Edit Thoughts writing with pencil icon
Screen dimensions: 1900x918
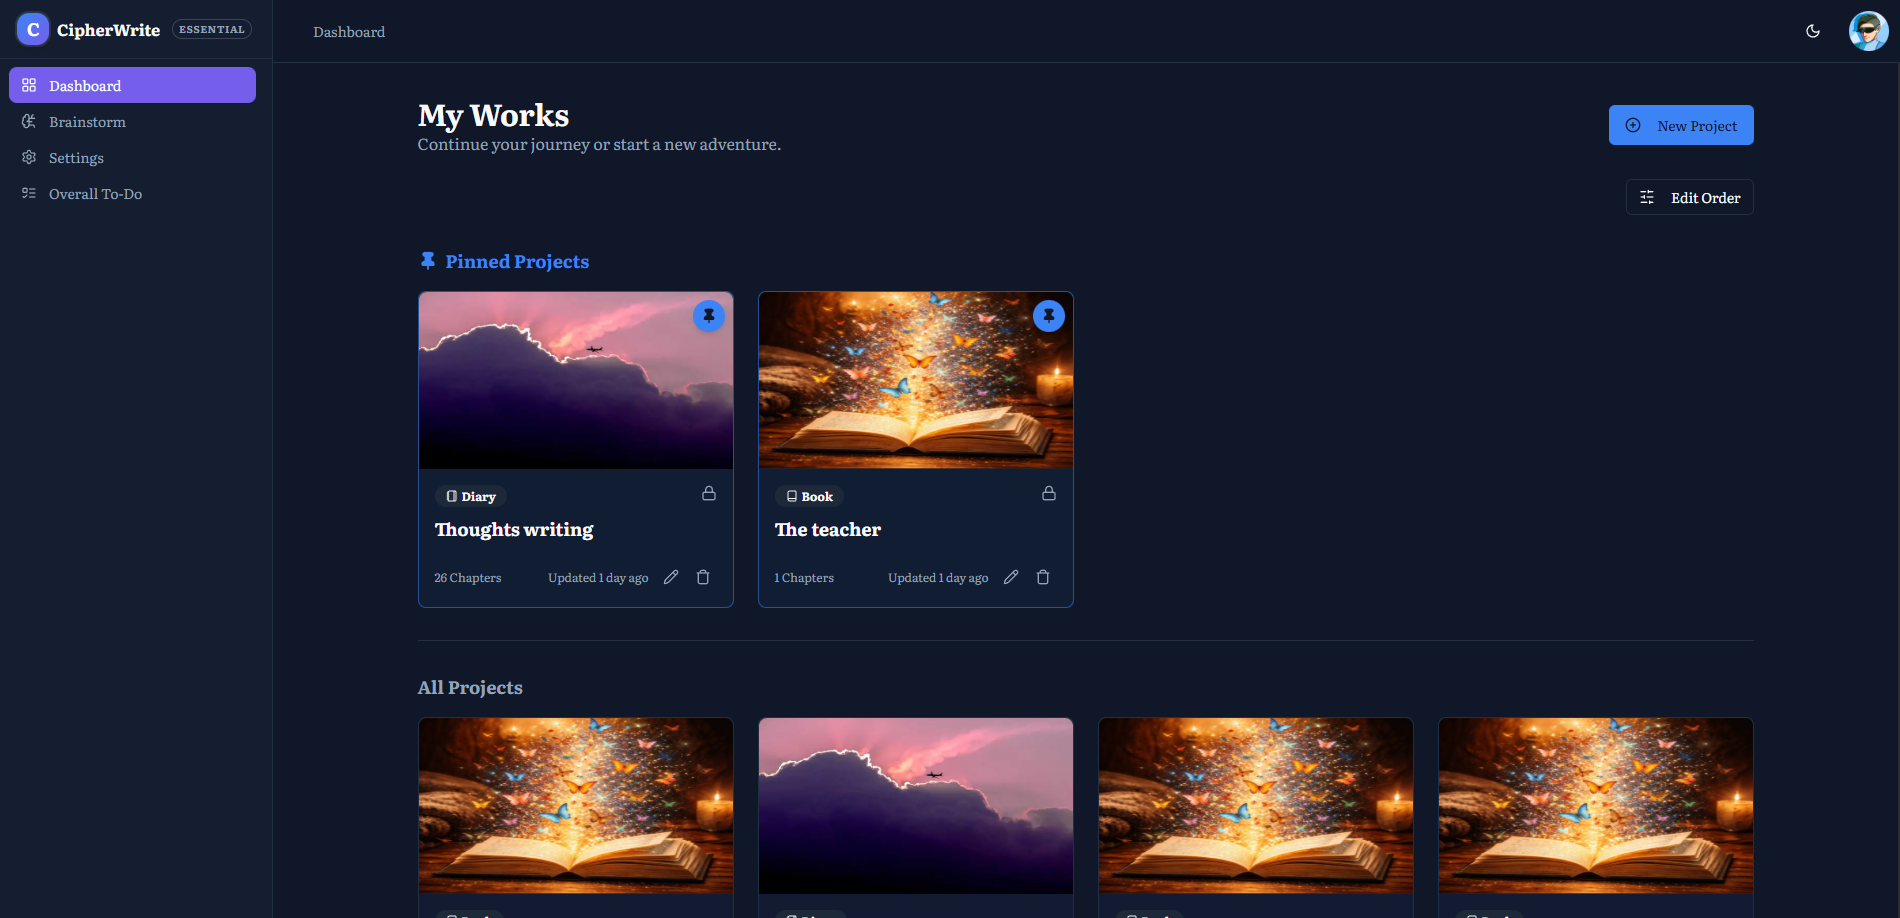click(x=671, y=577)
